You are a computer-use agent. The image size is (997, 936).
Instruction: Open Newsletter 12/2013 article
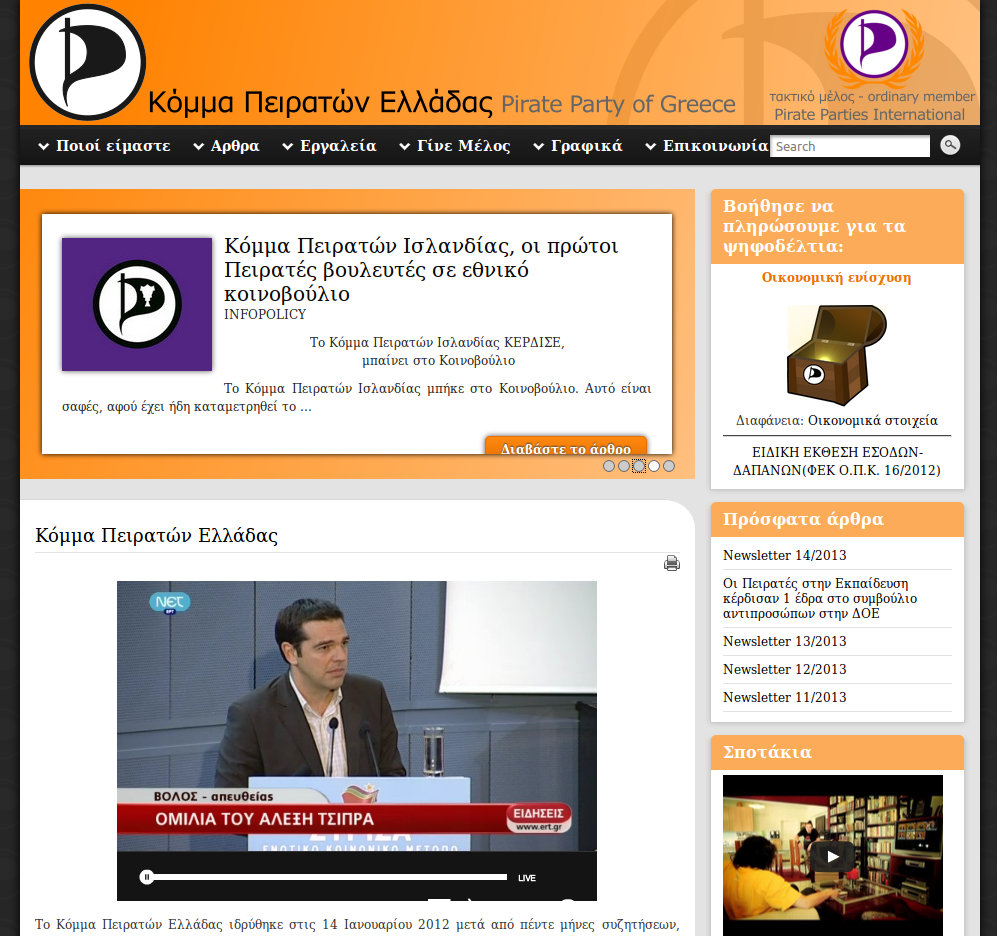click(785, 669)
